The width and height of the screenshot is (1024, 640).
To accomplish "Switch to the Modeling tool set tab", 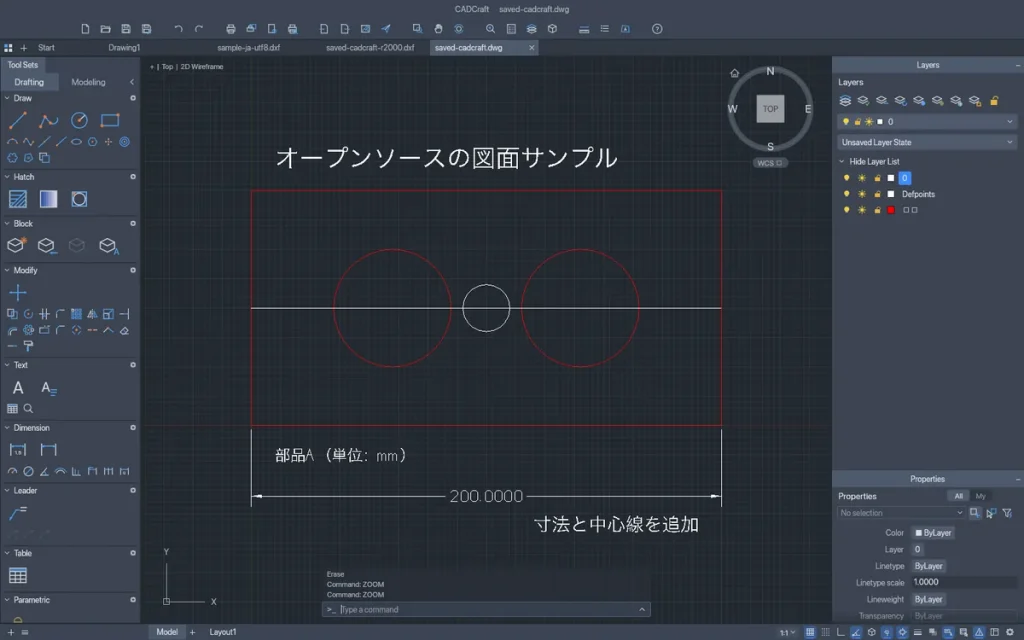I will coord(88,82).
